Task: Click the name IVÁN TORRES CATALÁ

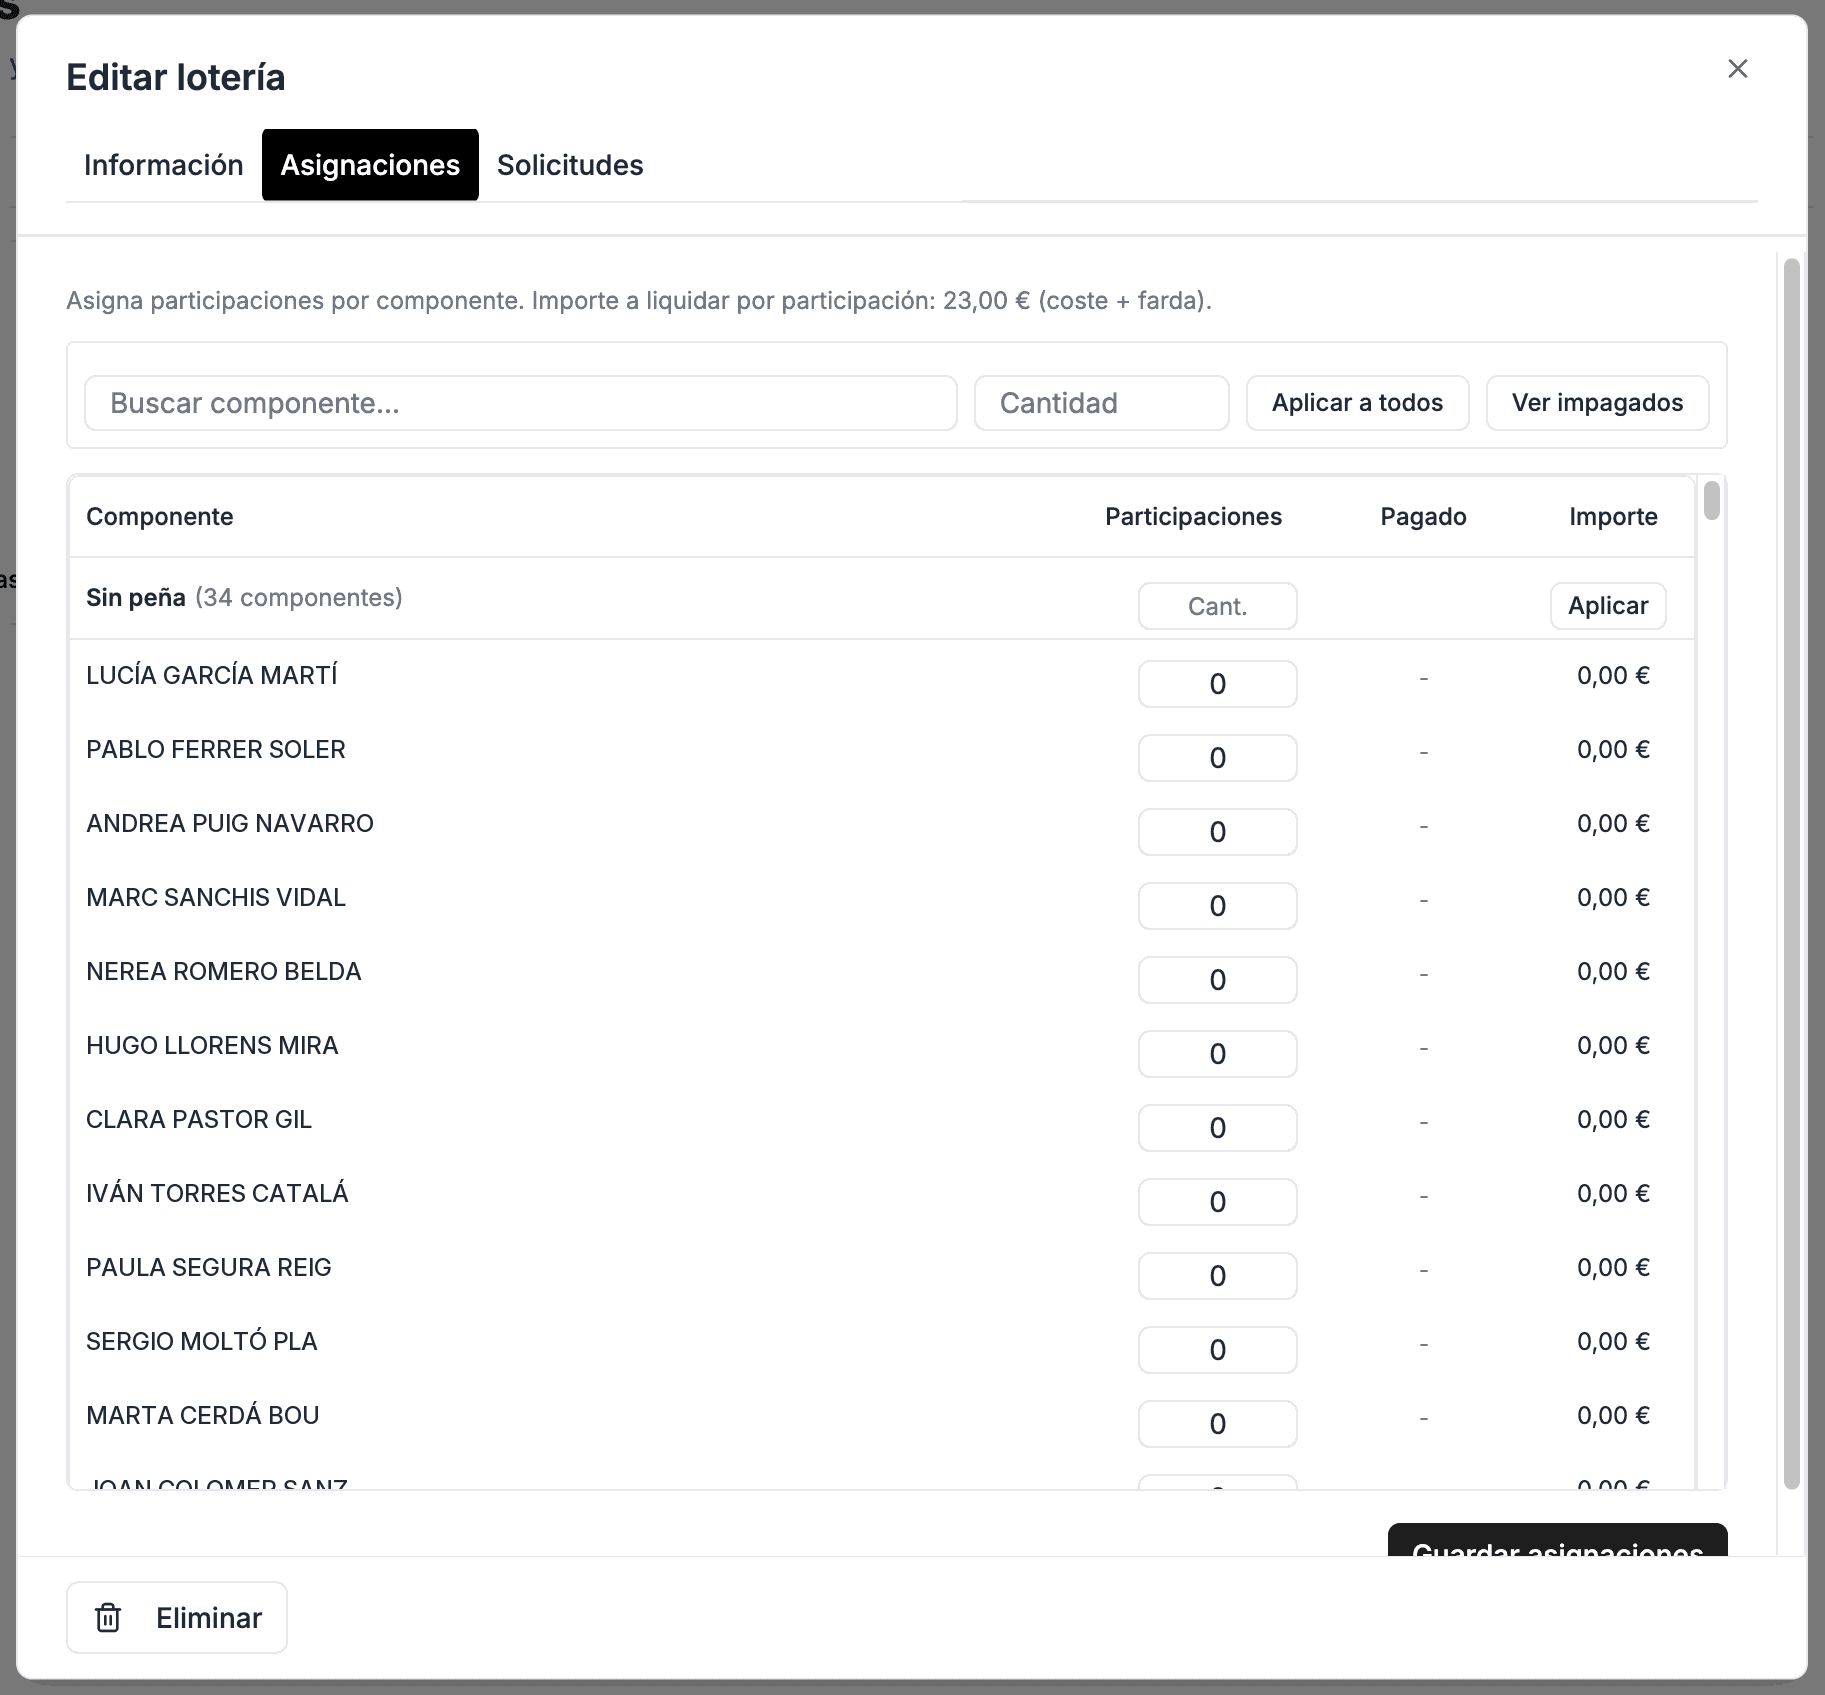Action: (x=217, y=1194)
